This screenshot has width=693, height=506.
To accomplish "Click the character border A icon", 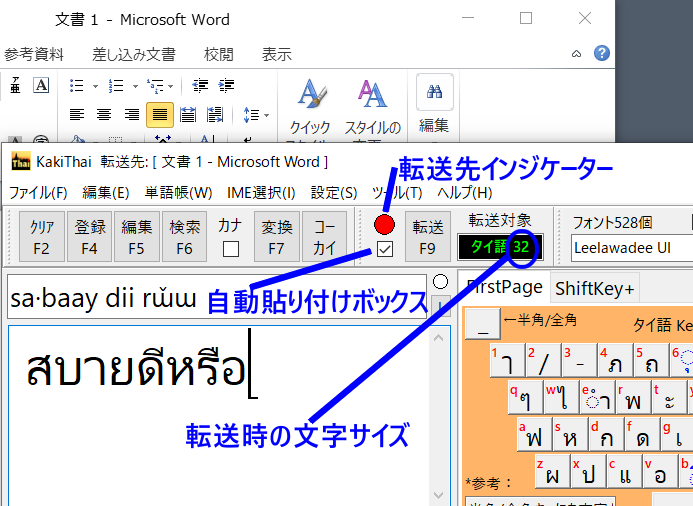I will [41, 85].
